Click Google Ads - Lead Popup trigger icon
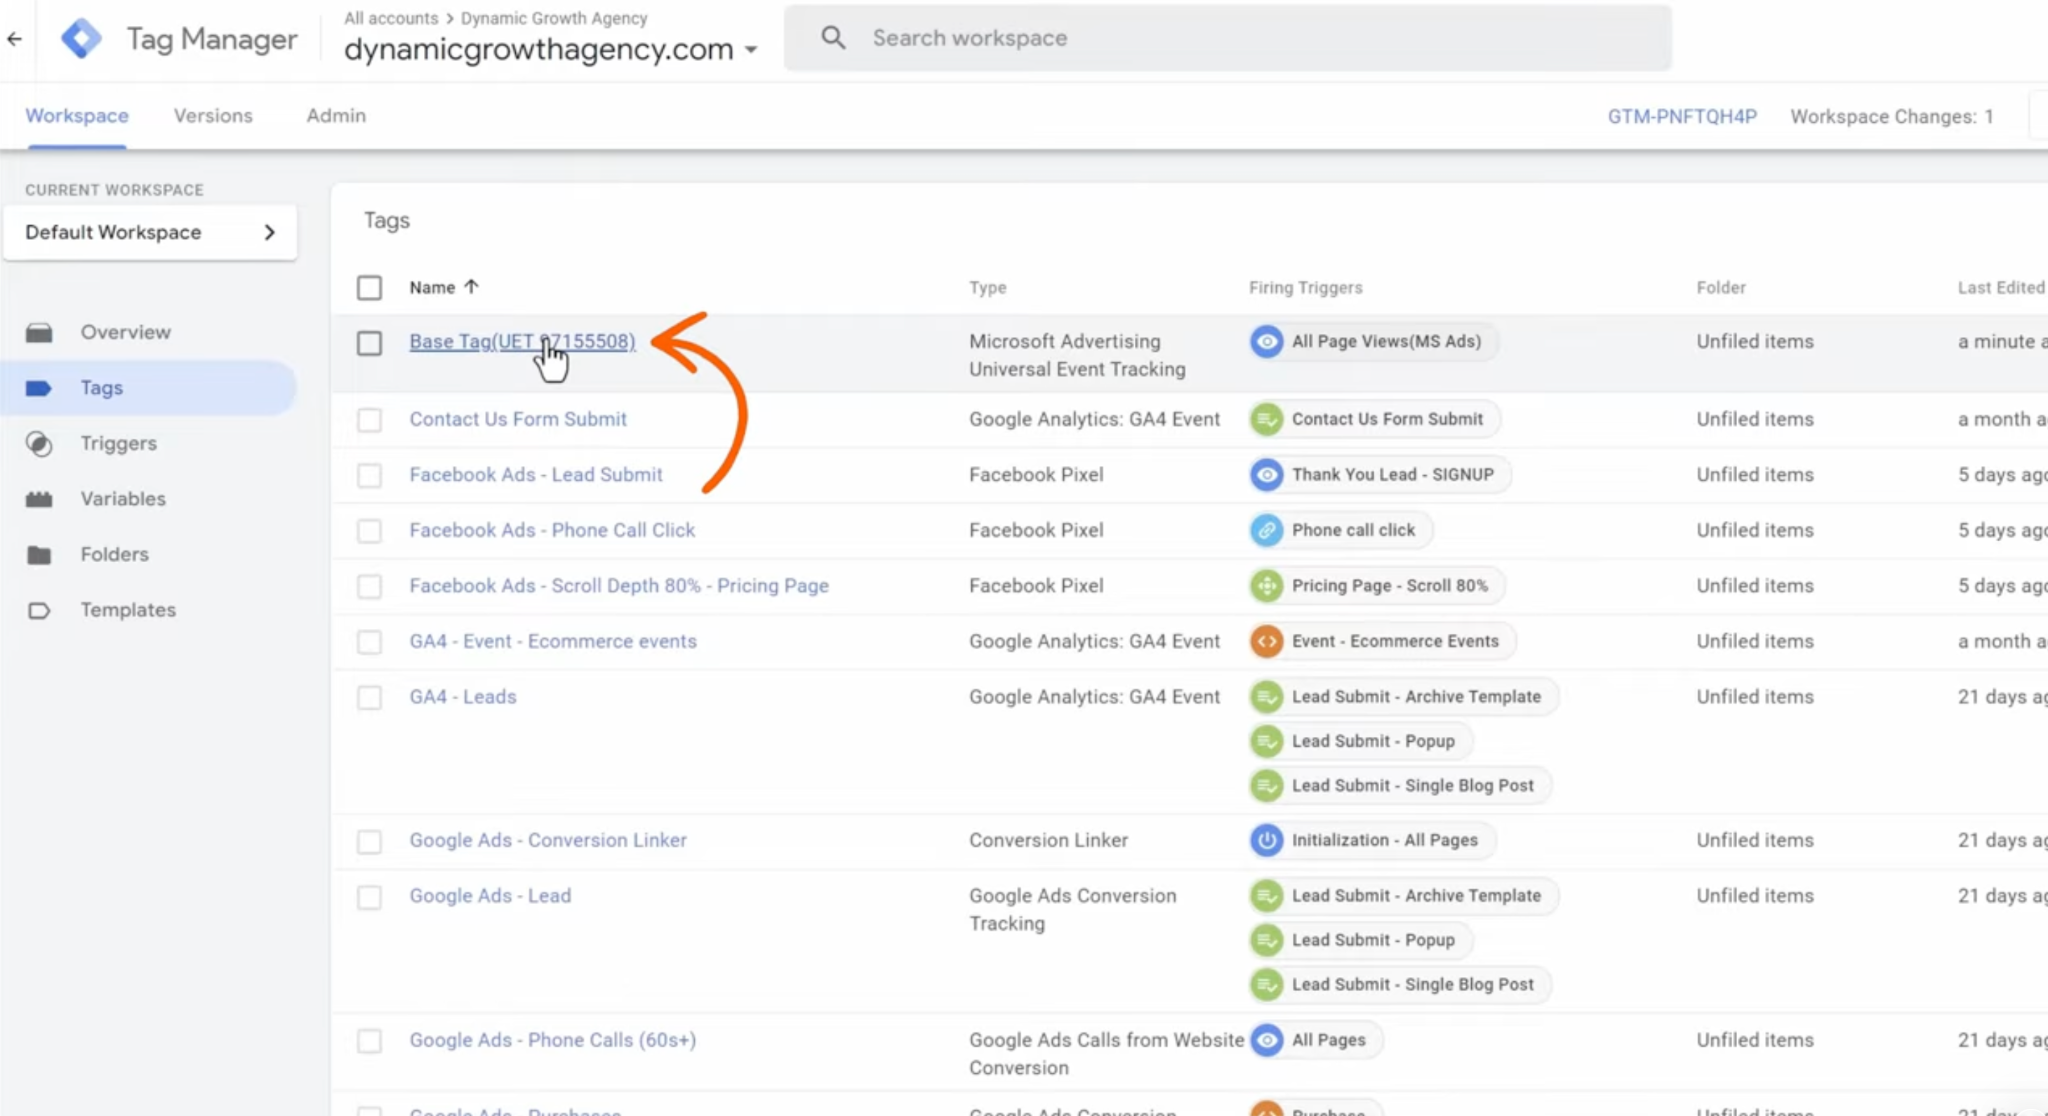Viewport: 2048px width, 1116px height. (x=1267, y=940)
